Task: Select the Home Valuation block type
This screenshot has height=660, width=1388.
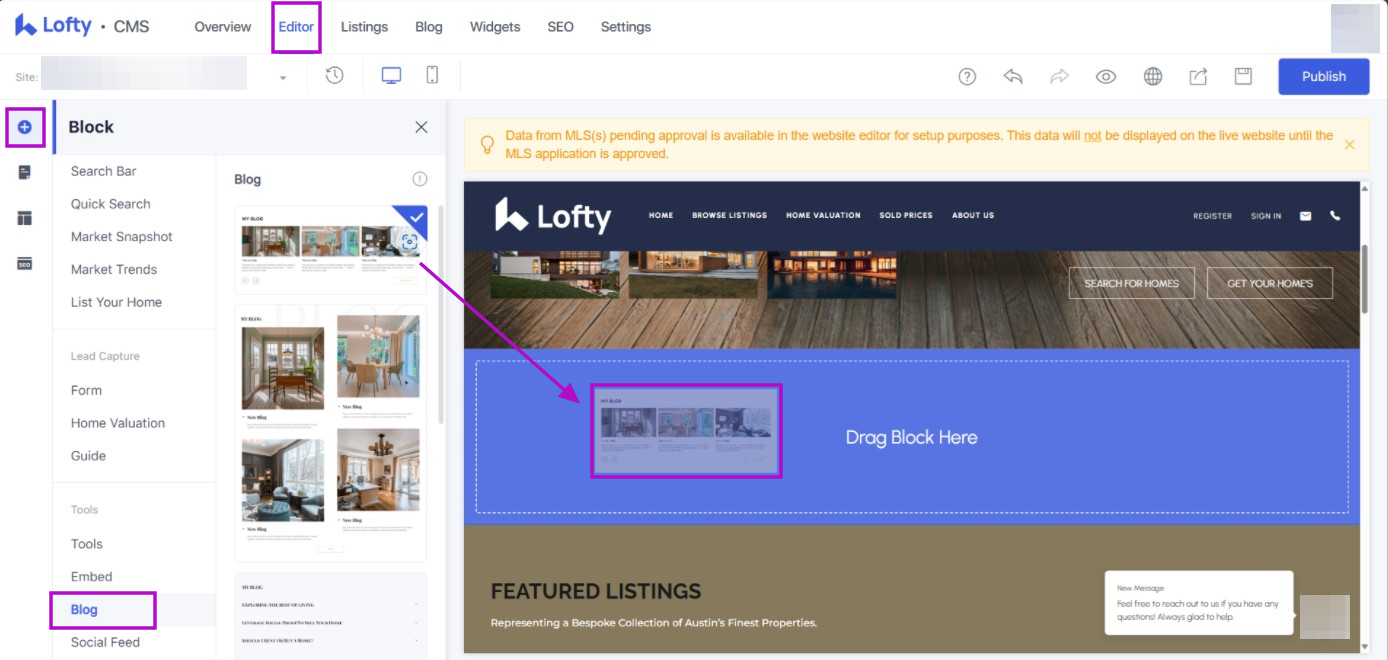Action: (118, 423)
